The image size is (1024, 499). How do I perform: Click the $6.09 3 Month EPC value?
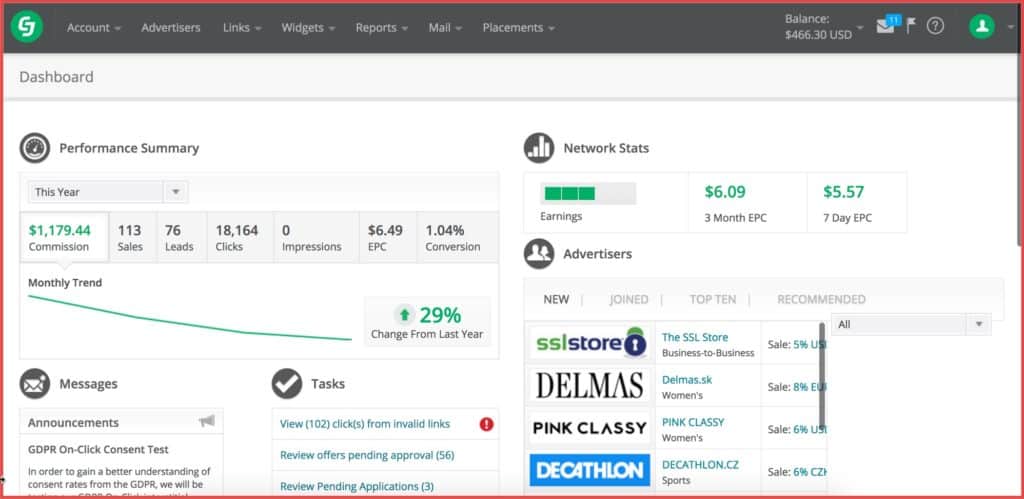point(725,191)
